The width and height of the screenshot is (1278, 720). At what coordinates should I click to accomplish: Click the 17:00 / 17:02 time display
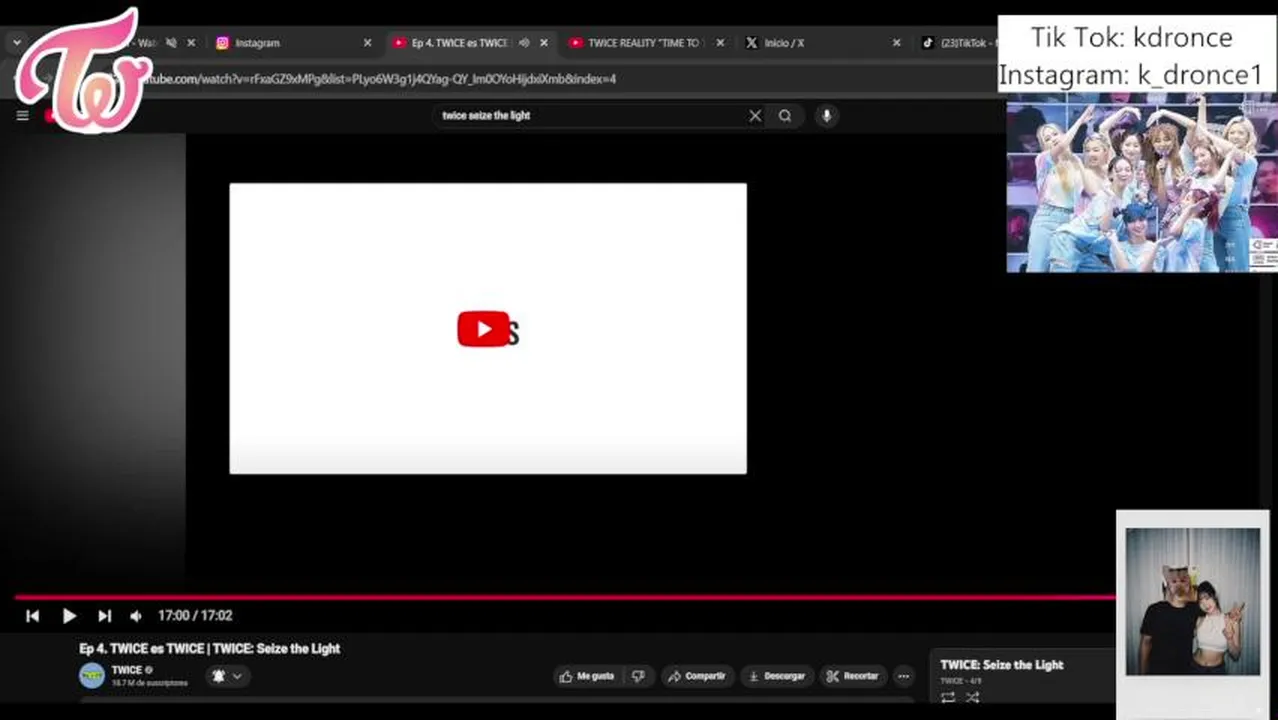(195, 616)
